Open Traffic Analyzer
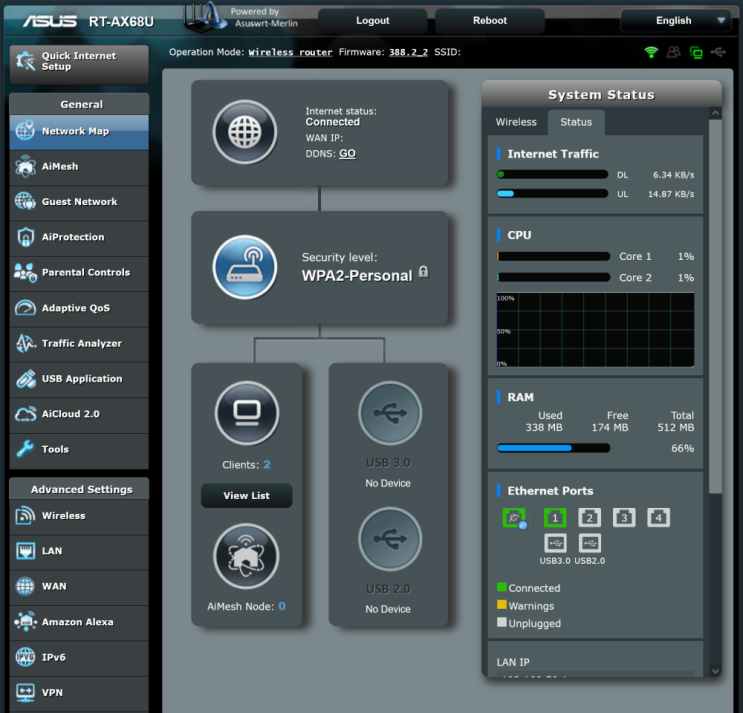Image resolution: width=743 pixels, height=713 pixels. pyautogui.click(x=79, y=343)
